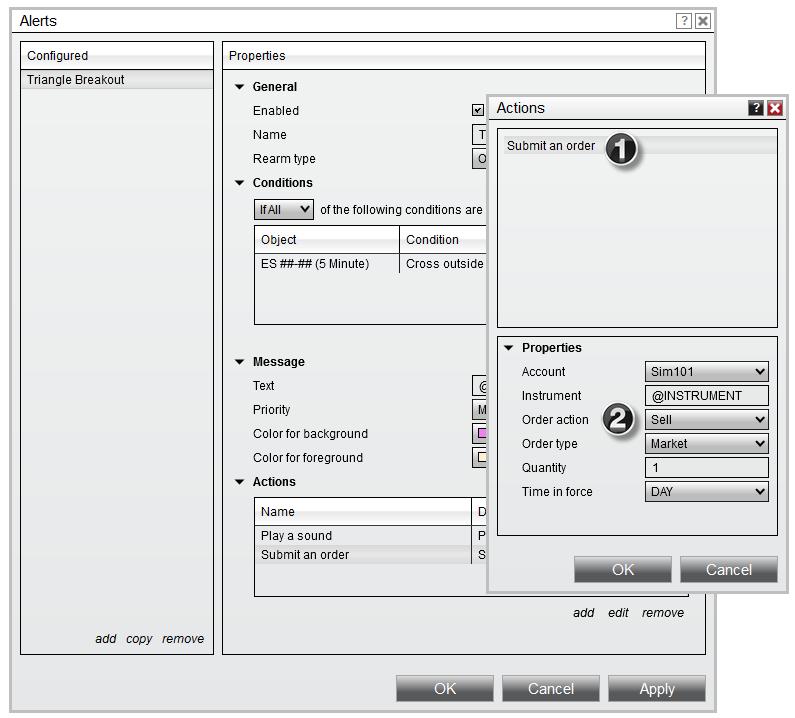The width and height of the screenshot is (795, 718).
Task: Toggle the Enabled checkbox
Action: pos(478,111)
